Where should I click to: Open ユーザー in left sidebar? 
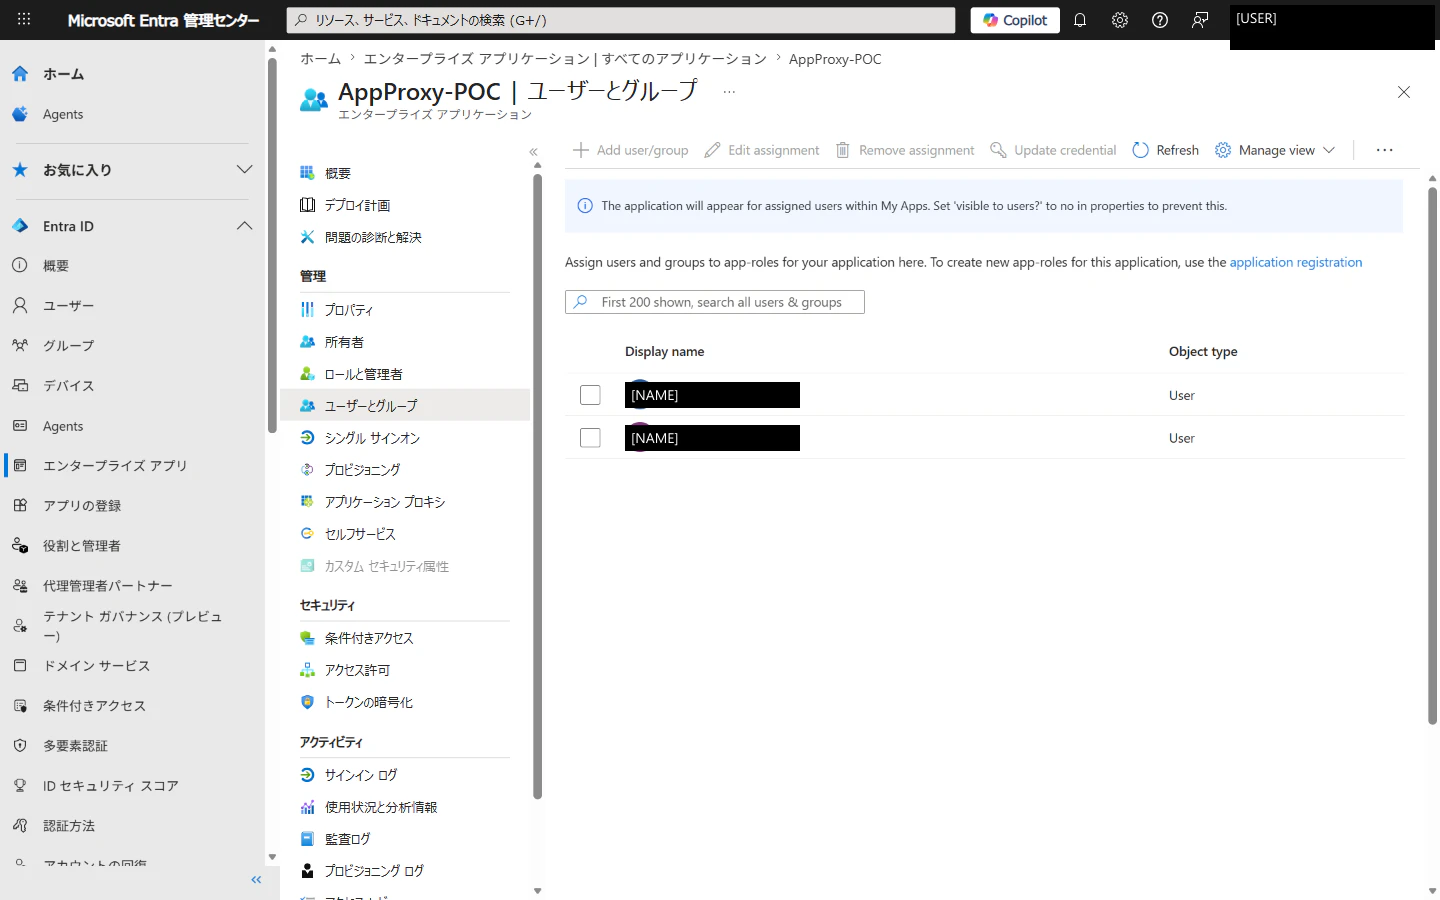click(68, 306)
